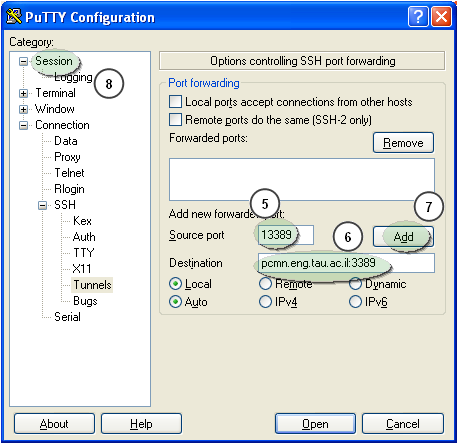Open the Bugs settings page

click(85, 301)
